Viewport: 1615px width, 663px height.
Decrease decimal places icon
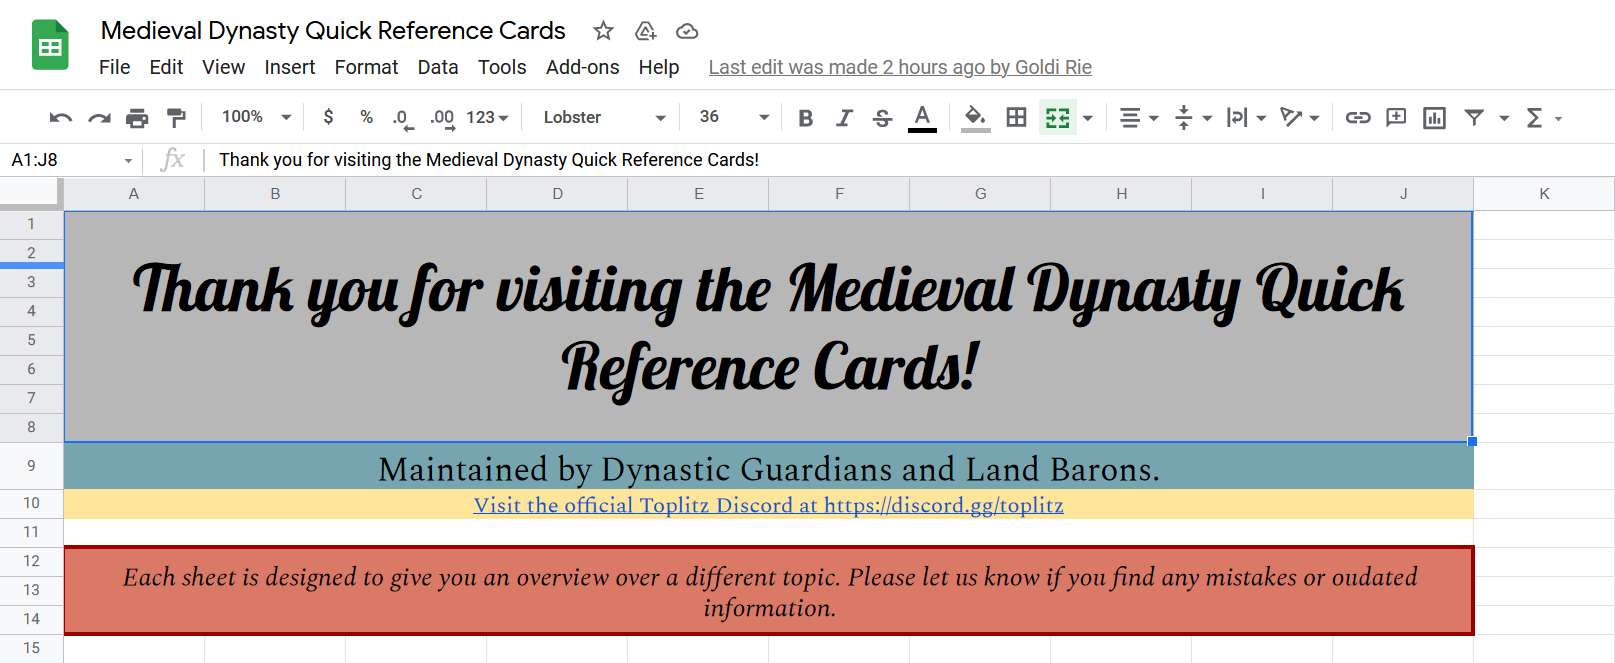point(401,118)
